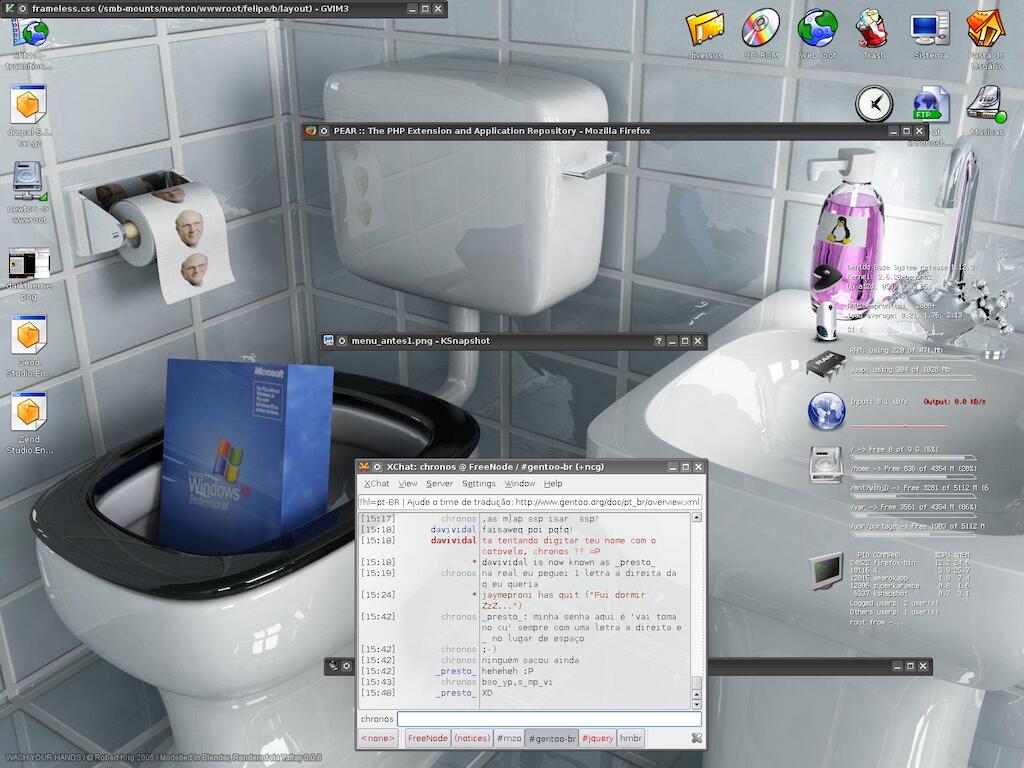Click the XChat message input field
Image resolution: width=1024 pixels, height=768 pixels.
click(x=548, y=719)
